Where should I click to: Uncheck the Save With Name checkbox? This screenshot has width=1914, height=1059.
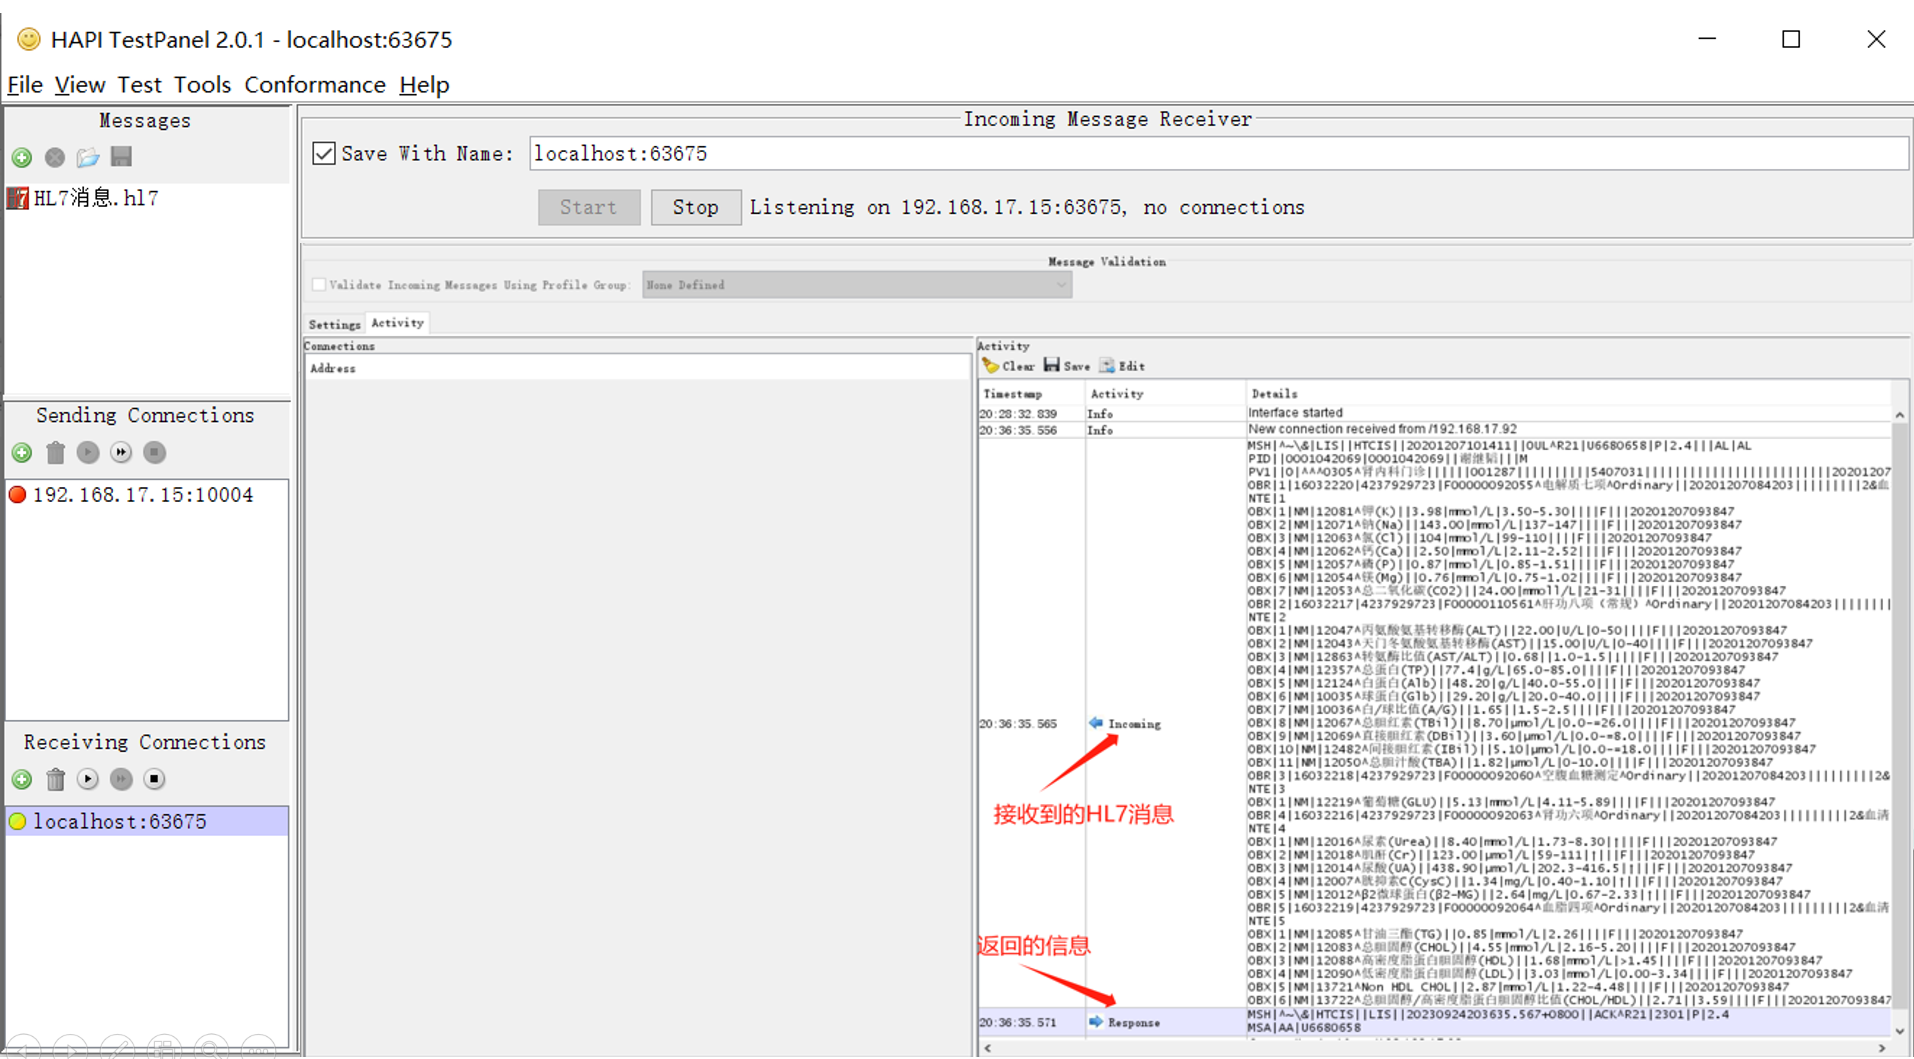tap(324, 154)
